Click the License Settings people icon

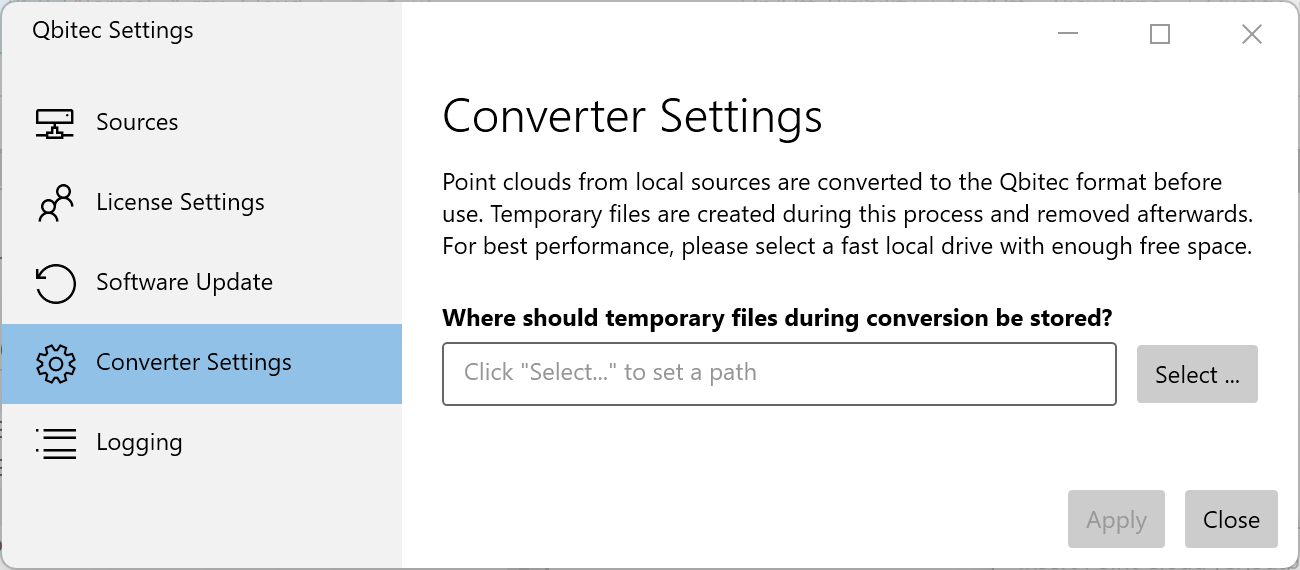56,203
